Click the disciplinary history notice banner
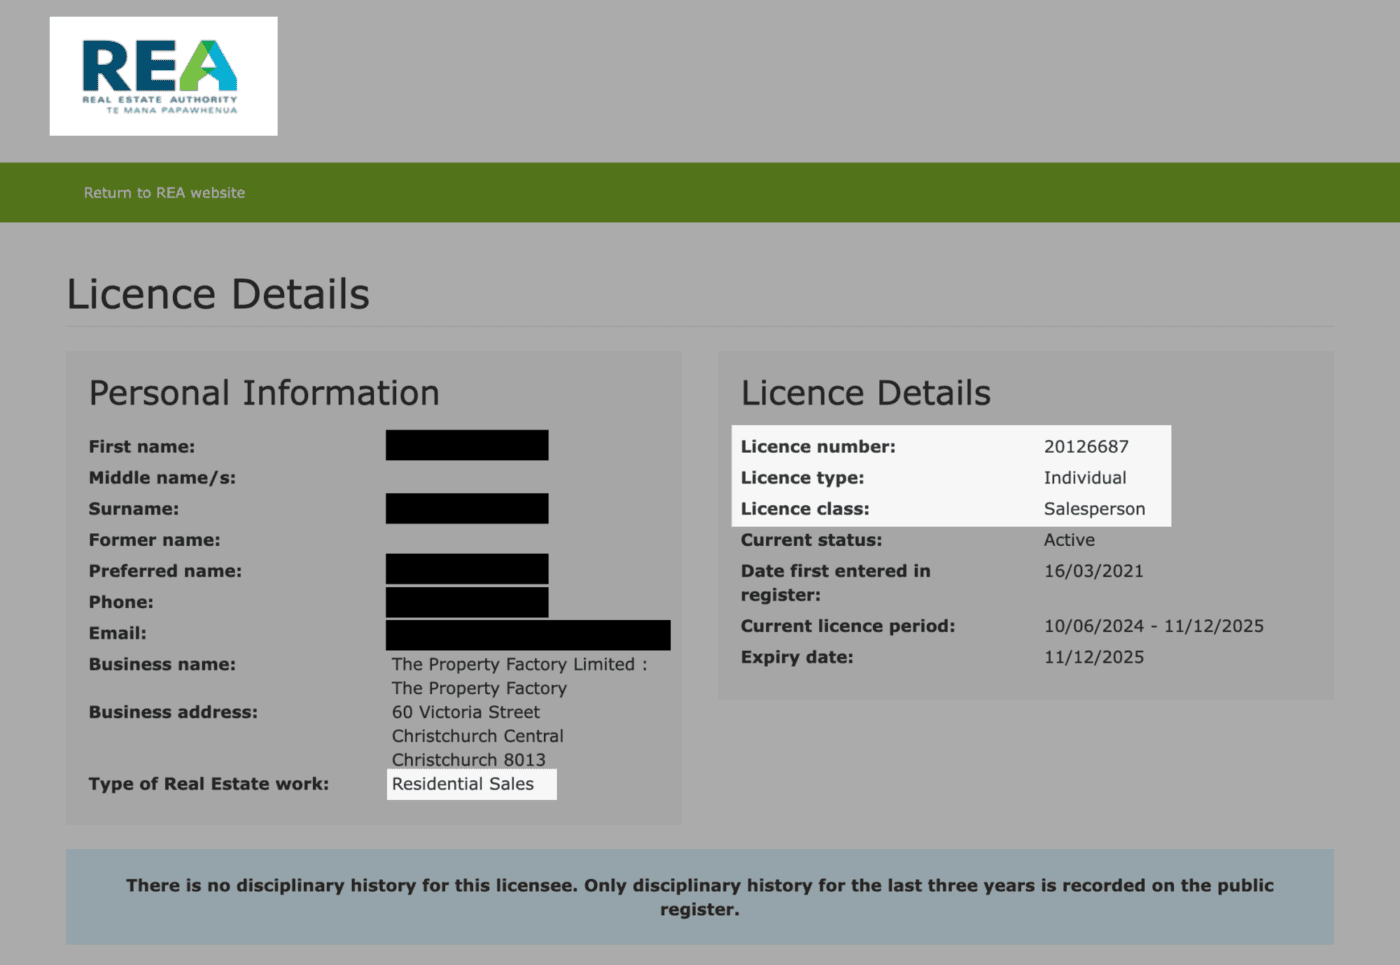The width and height of the screenshot is (1400, 965). (700, 896)
